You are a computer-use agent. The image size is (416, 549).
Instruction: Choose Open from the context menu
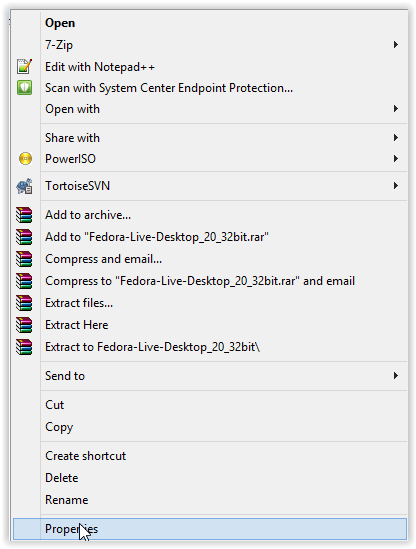(210, 23)
